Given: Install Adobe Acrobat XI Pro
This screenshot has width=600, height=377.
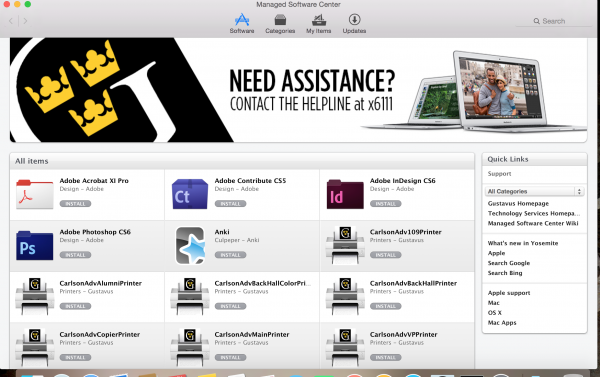Looking at the screenshot, I should [x=75, y=204].
